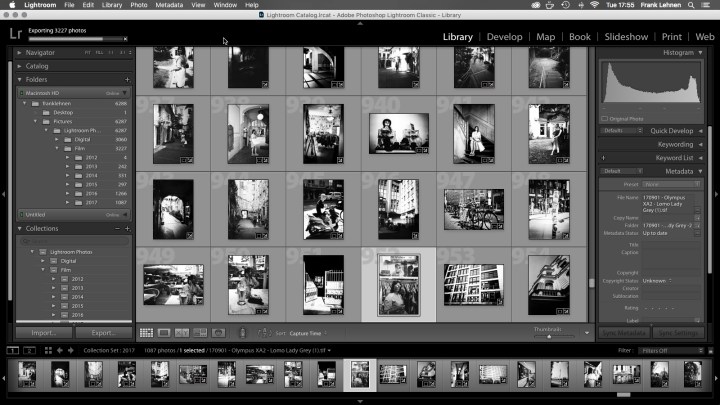Click the Import button
Screen dimensions: 720x405
[45, 332]
